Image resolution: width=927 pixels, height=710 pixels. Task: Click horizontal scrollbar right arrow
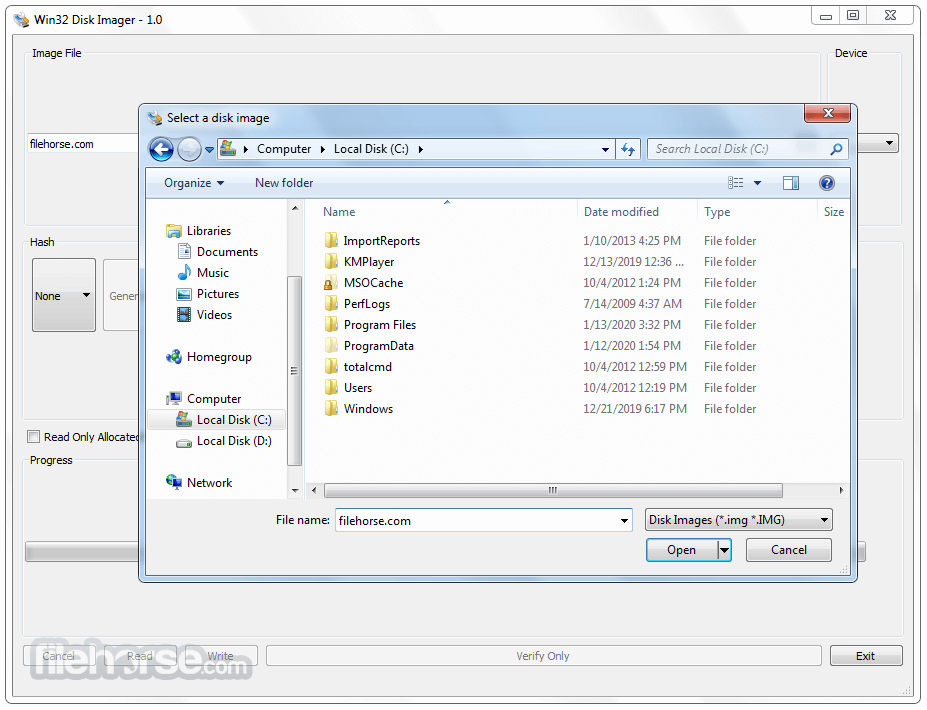pyautogui.click(x=841, y=491)
